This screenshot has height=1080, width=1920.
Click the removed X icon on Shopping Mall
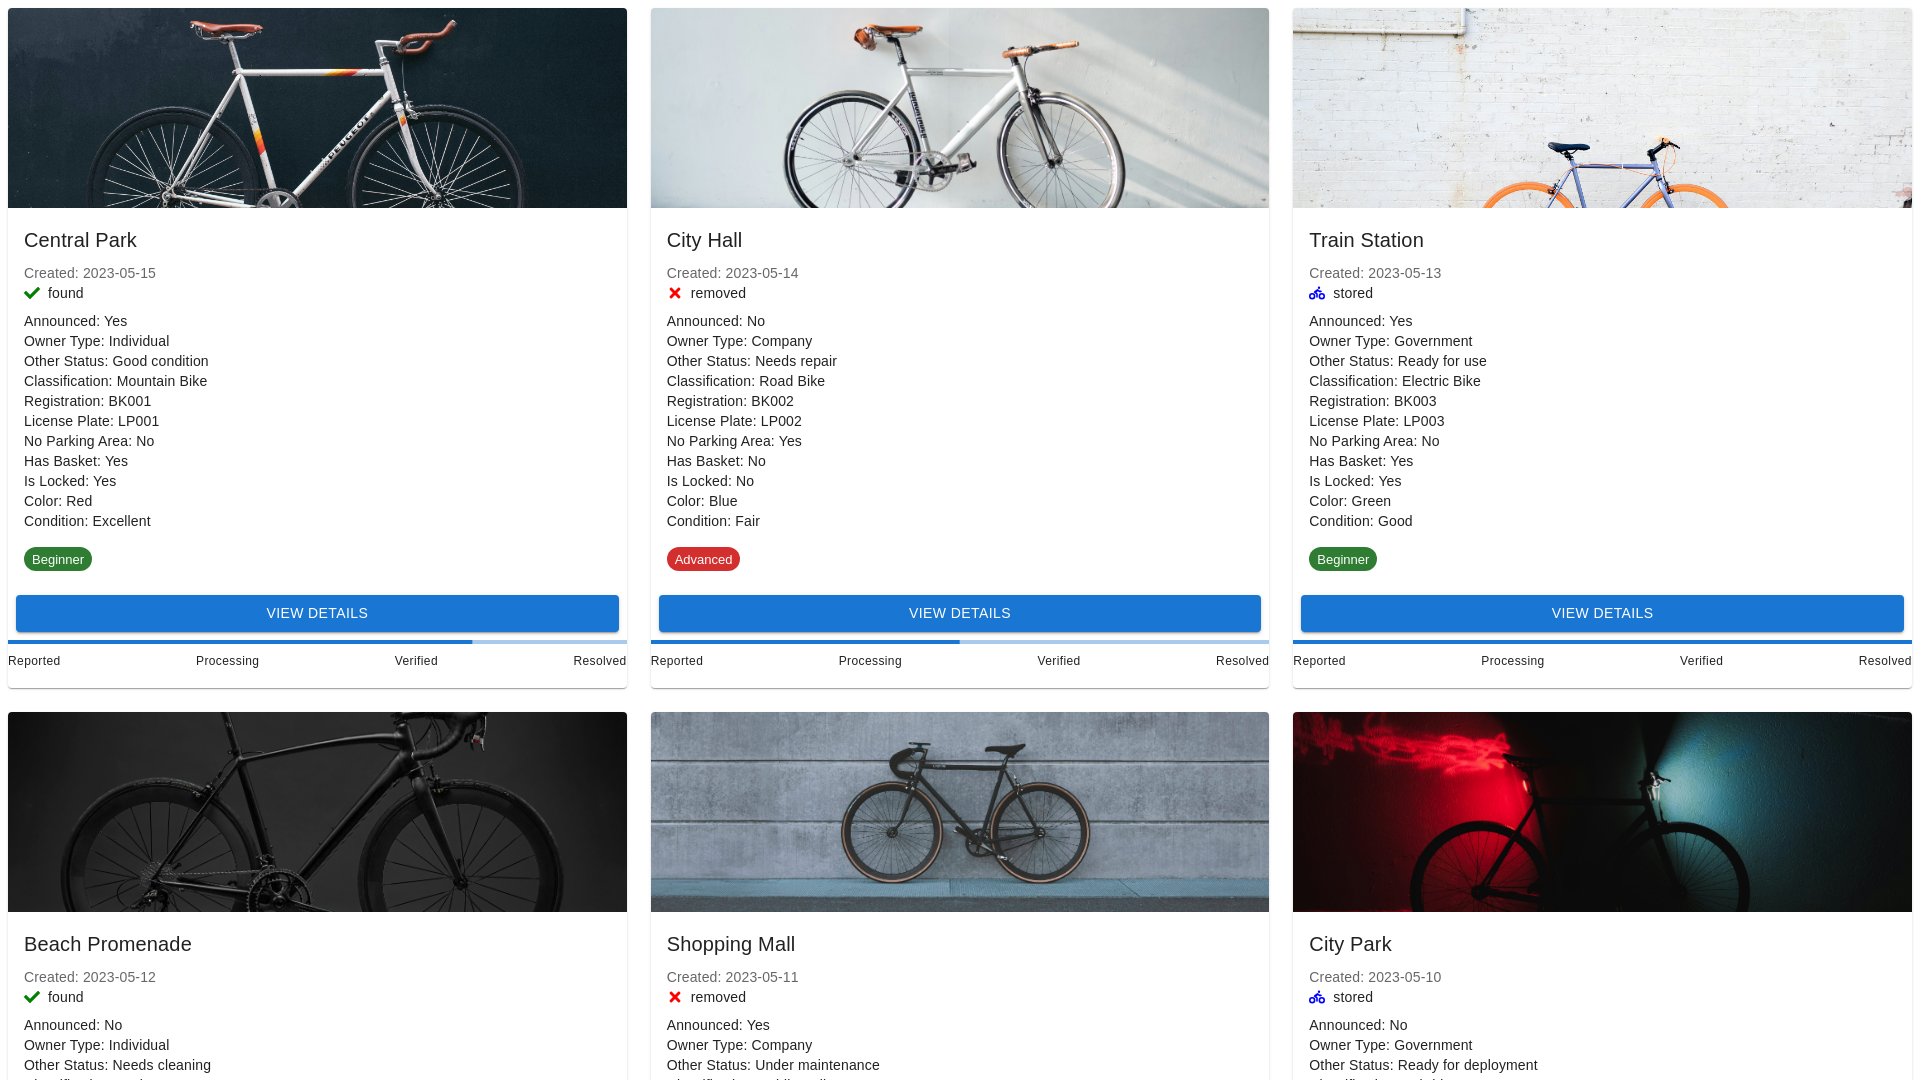pos(674,997)
